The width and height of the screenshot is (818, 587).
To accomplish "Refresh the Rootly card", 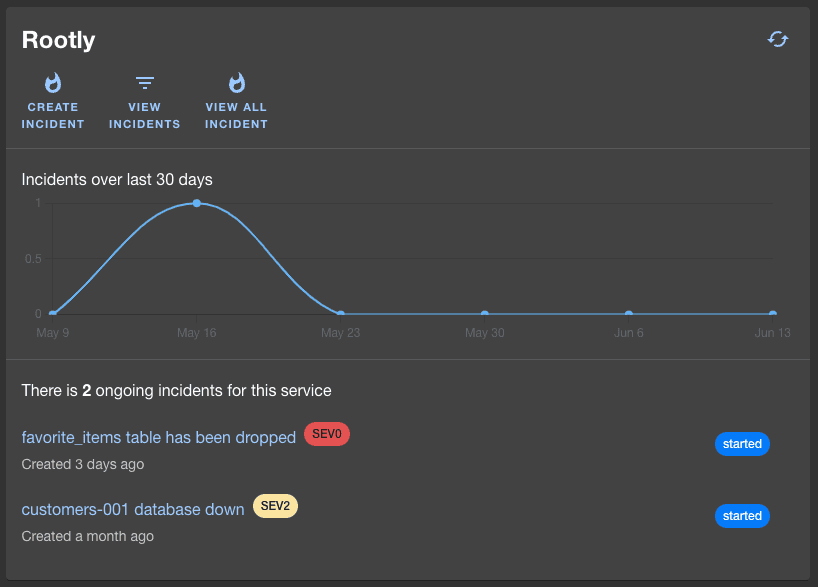I will point(777,39).
